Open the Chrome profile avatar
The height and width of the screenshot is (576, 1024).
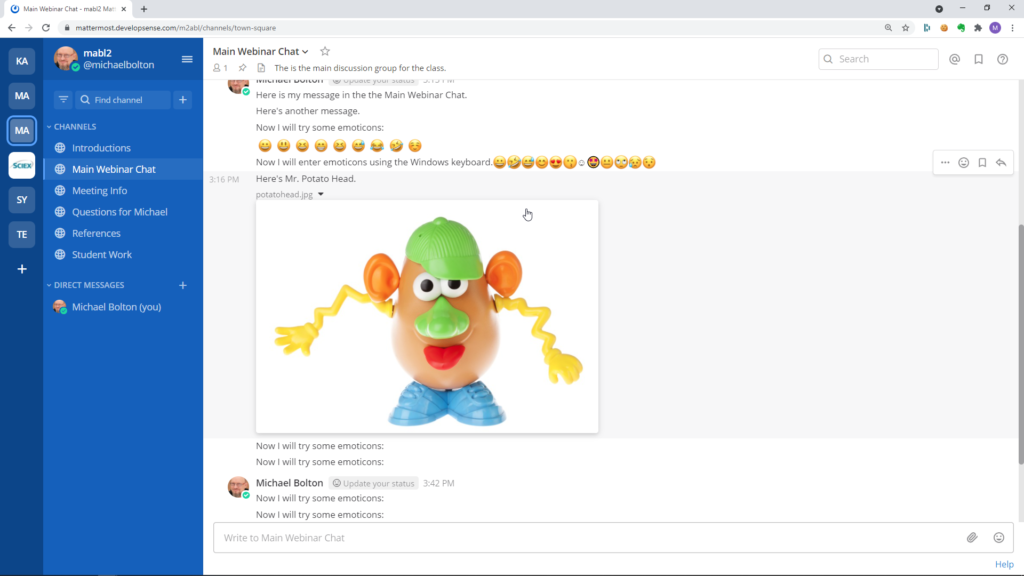[995, 28]
